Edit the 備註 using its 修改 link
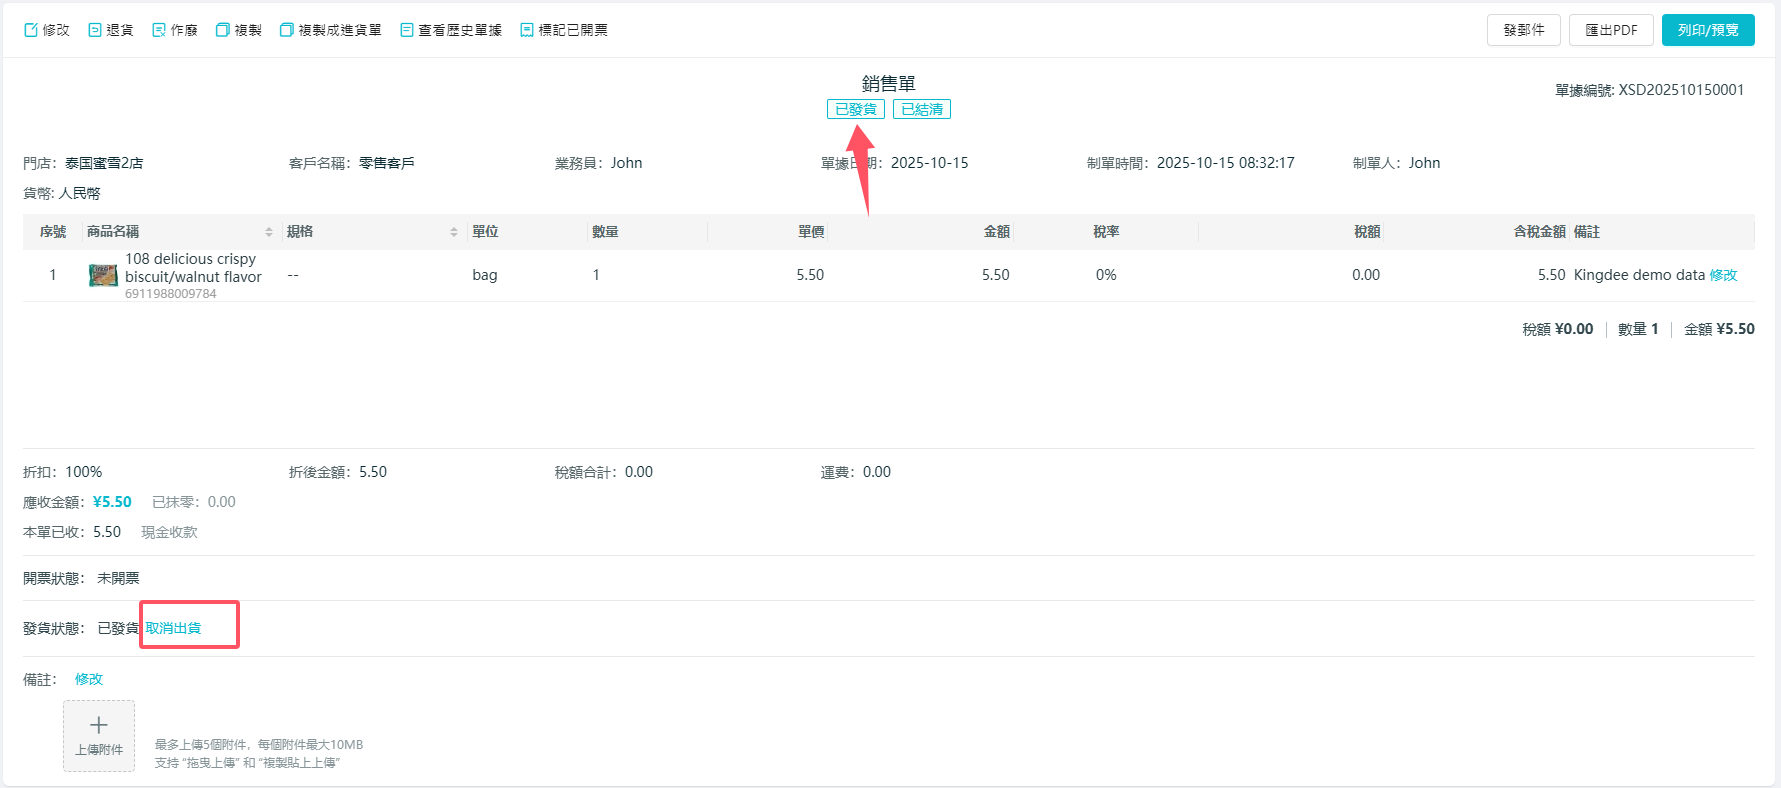The height and width of the screenshot is (788, 1781). [89, 679]
